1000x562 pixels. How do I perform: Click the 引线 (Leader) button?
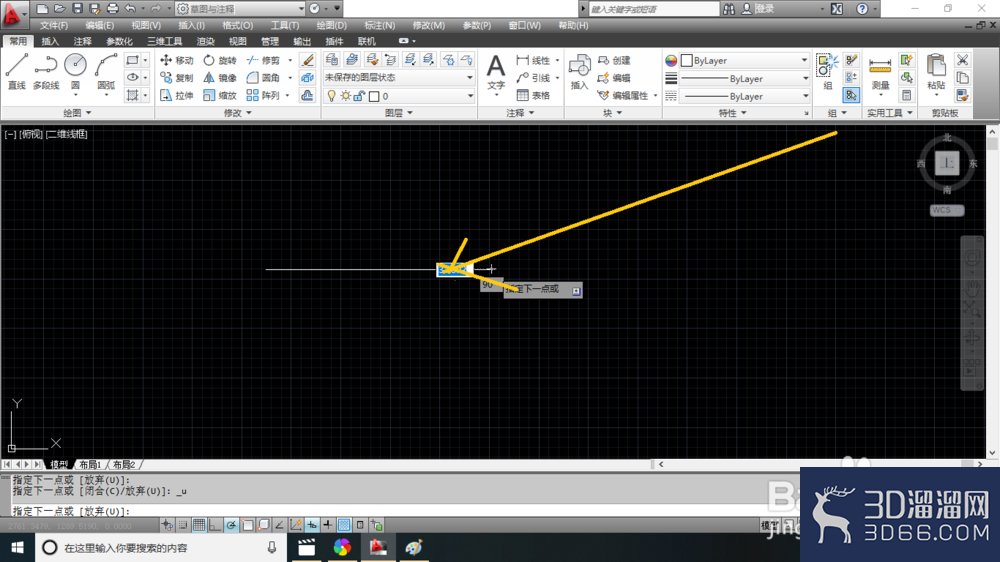pos(533,78)
